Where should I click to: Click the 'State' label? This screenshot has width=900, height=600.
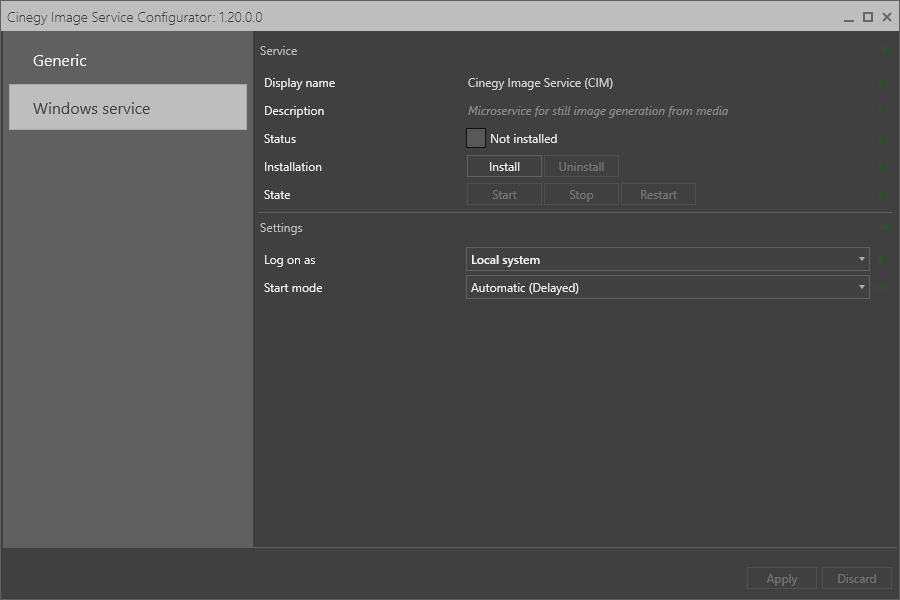click(x=277, y=195)
